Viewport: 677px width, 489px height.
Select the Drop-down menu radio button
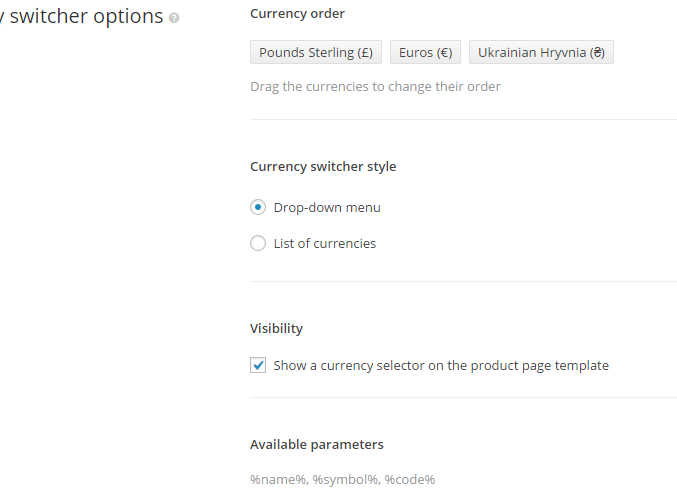click(258, 207)
